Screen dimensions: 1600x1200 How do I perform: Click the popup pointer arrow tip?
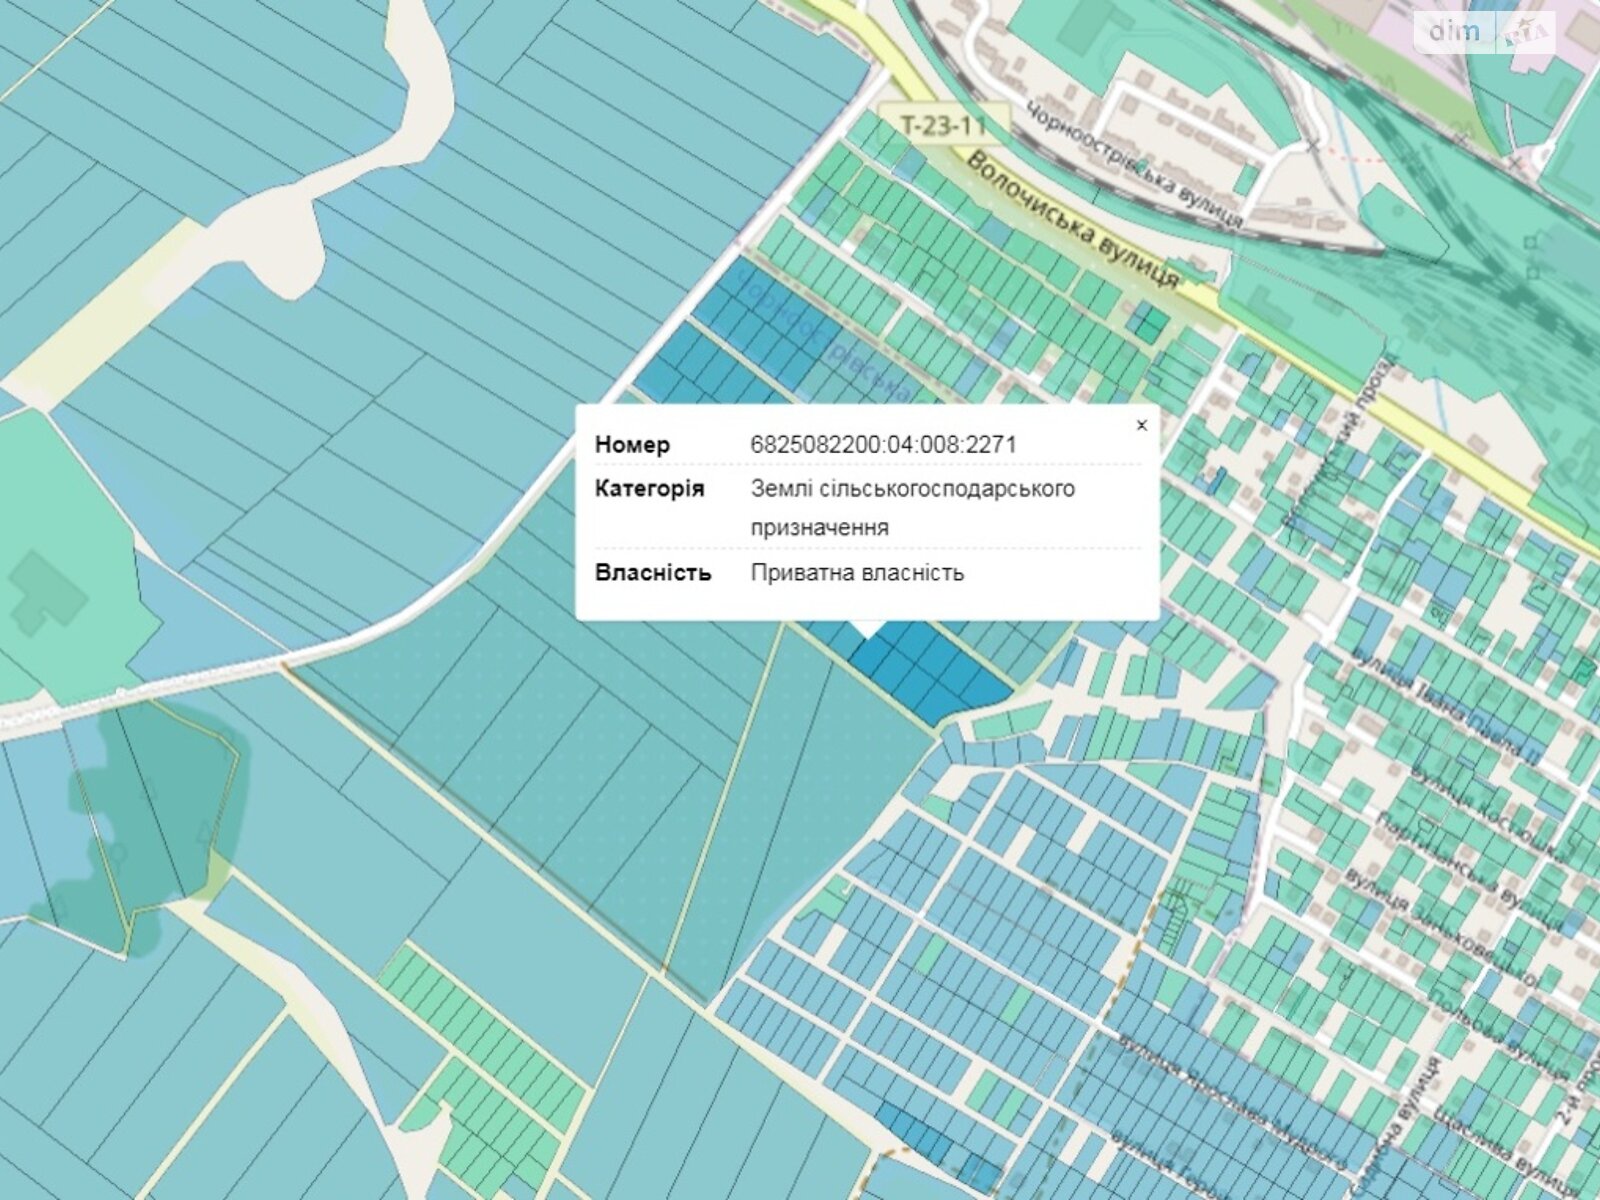coord(867,631)
